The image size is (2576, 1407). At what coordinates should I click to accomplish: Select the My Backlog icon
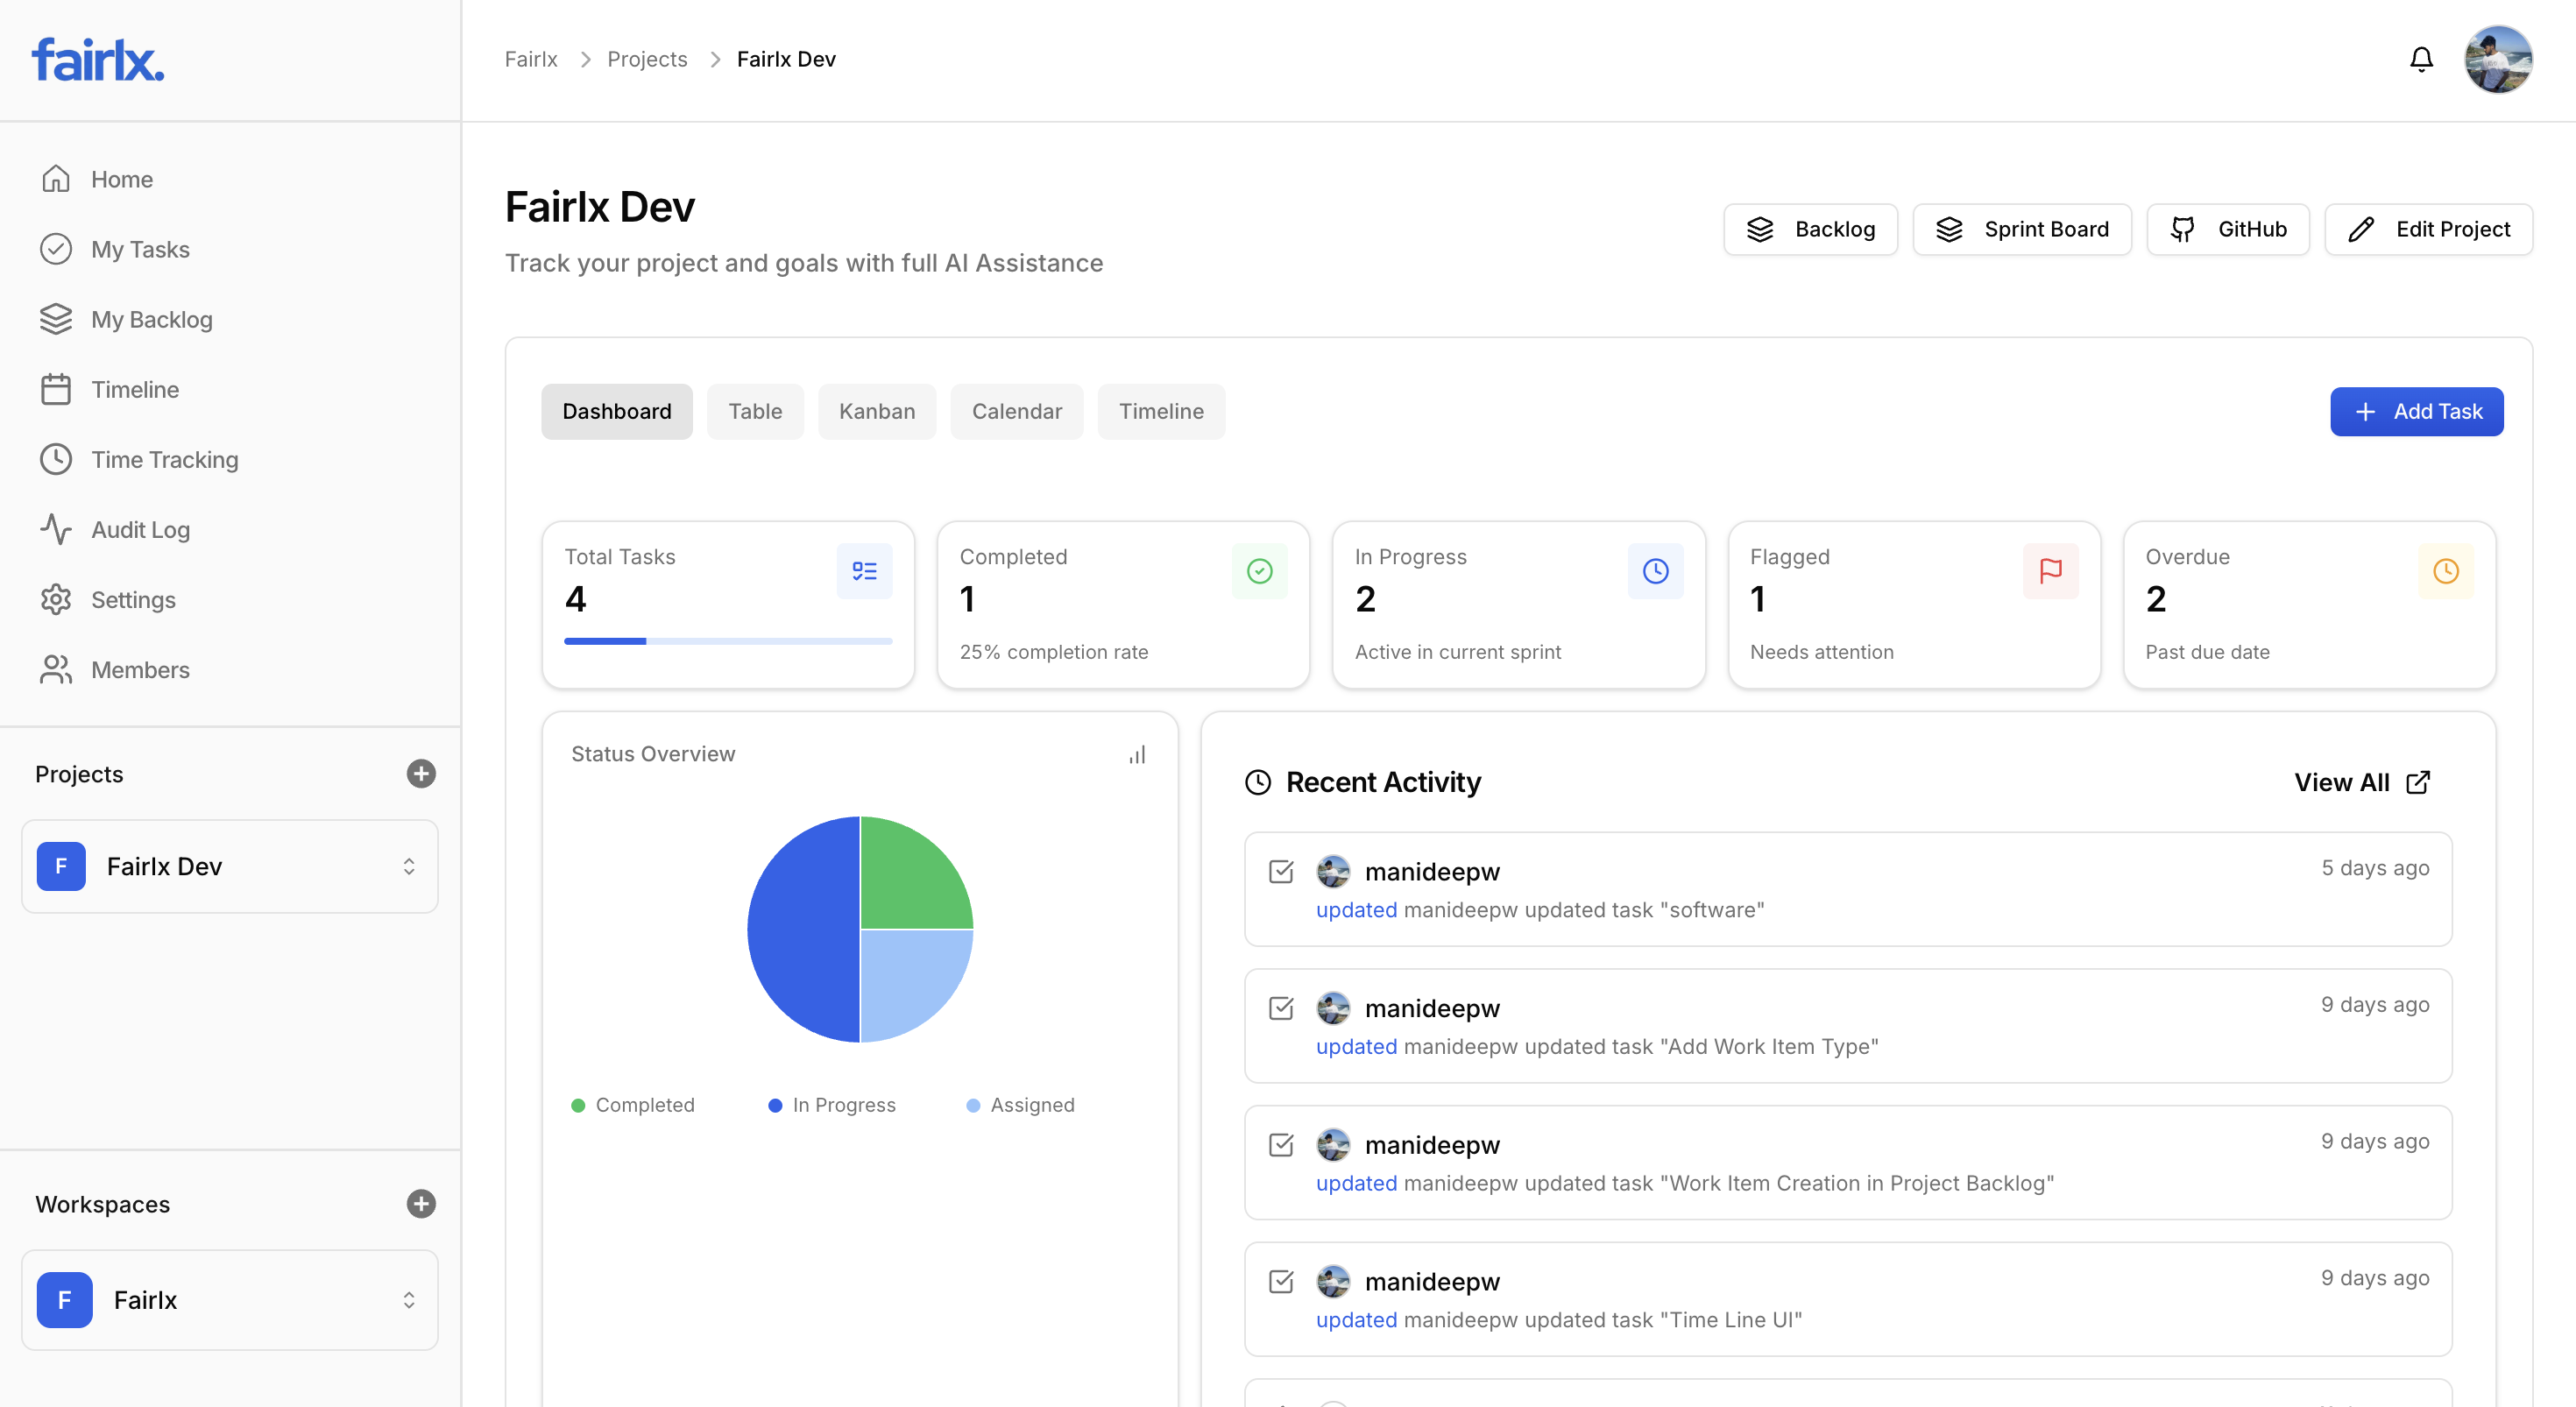(x=56, y=319)
